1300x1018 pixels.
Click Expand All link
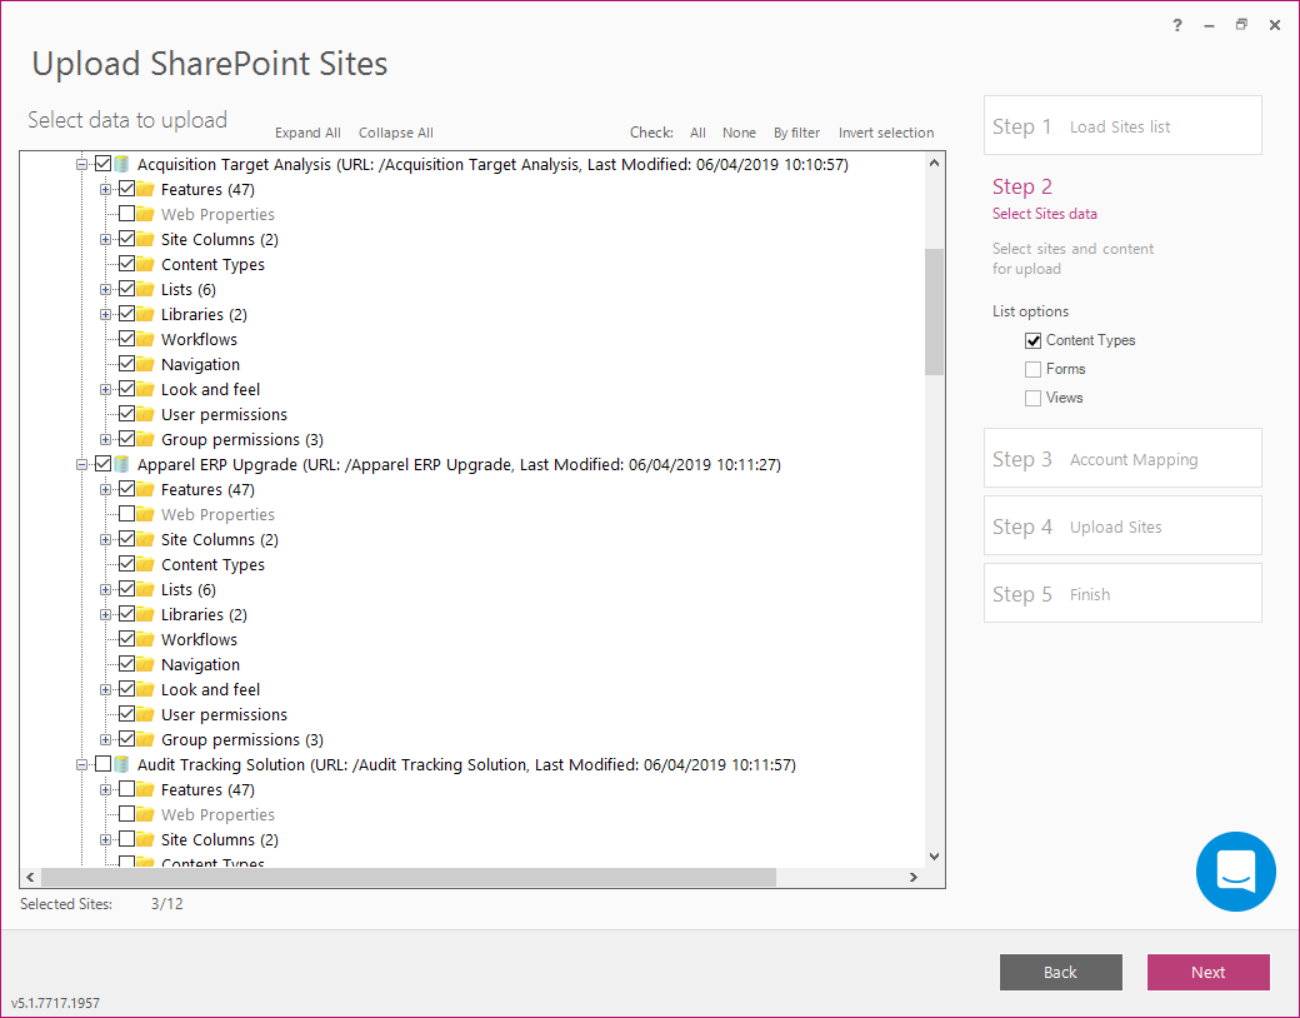pyautogui.click(x=308, y=133)
